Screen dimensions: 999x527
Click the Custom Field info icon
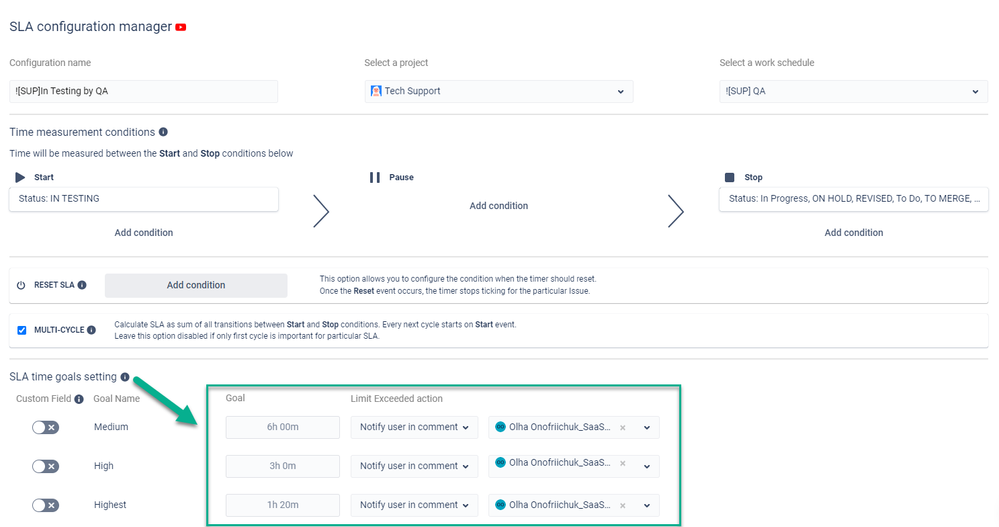pos(79,399)
